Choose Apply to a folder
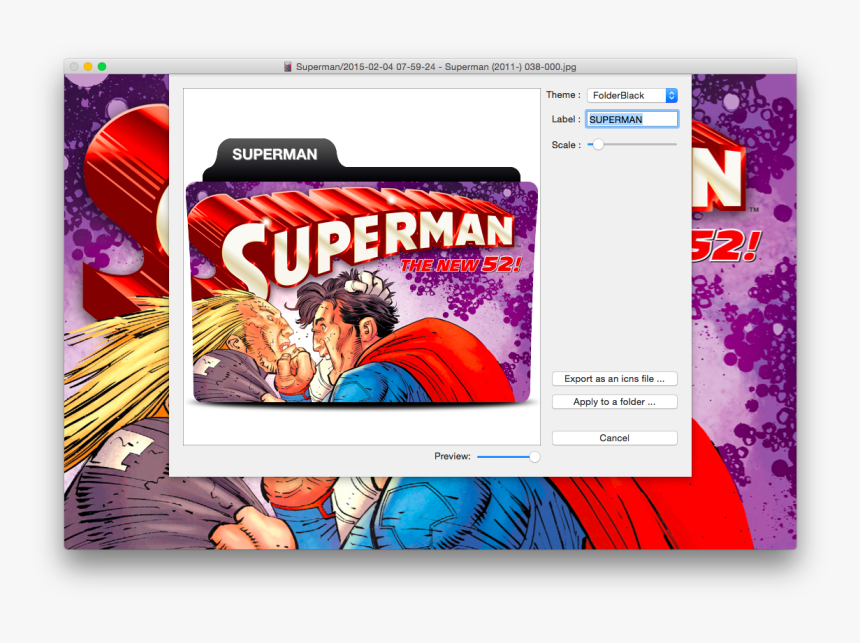860x643 pixels. point(614,401)
